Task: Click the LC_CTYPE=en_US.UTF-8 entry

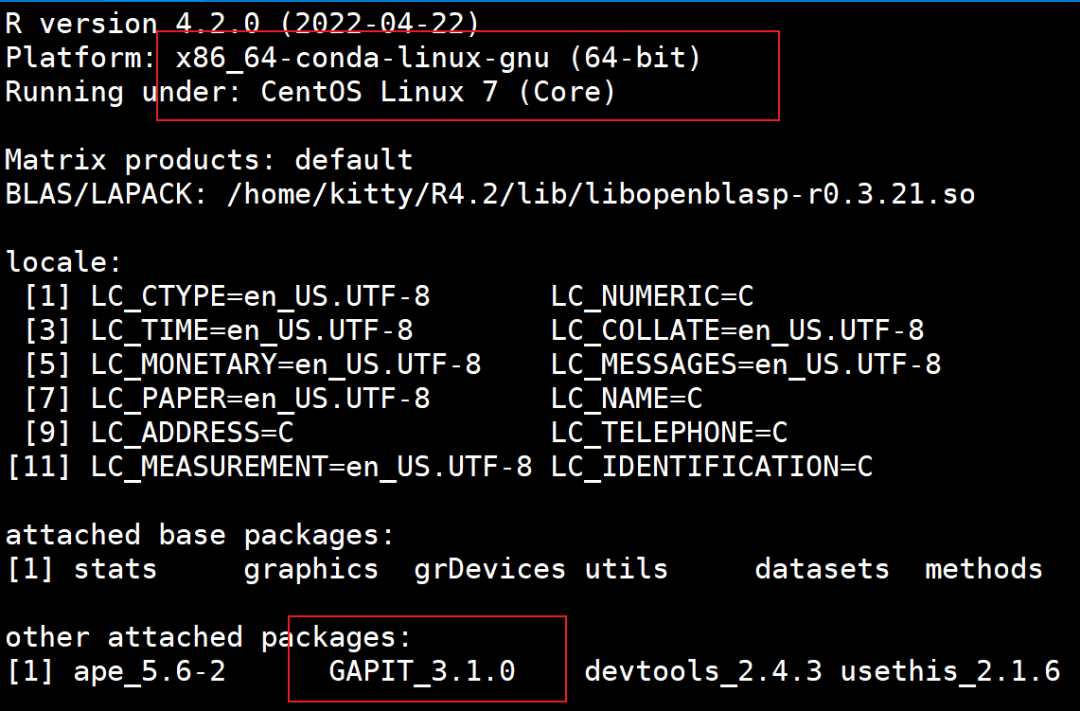Action: click(260, 297)
